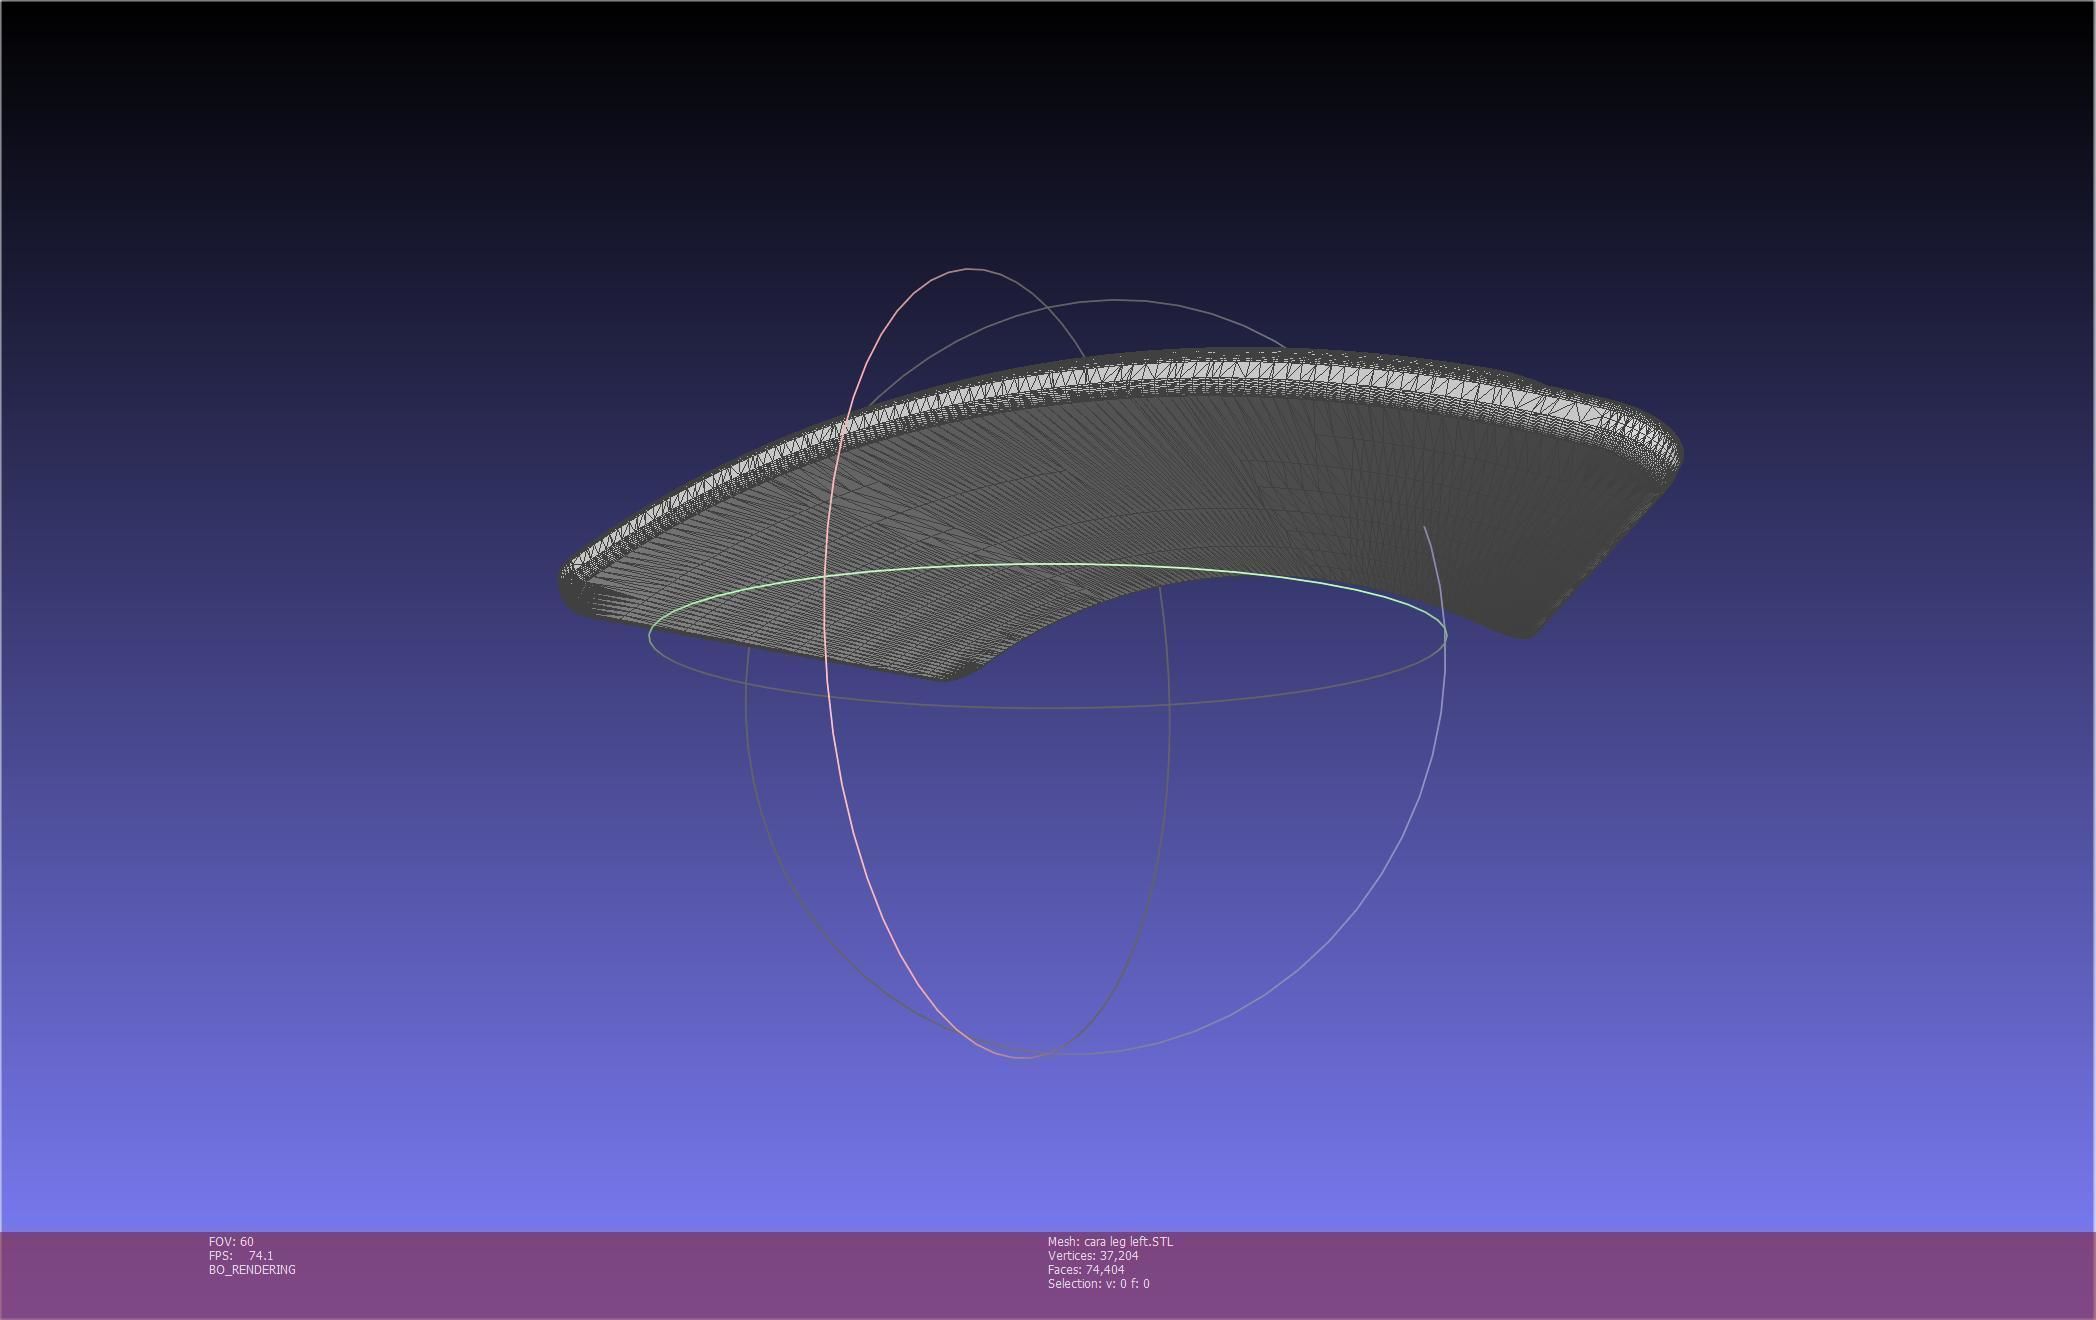Click 'Mesh: cara leg left.STL' label

coord(1110,1242)
